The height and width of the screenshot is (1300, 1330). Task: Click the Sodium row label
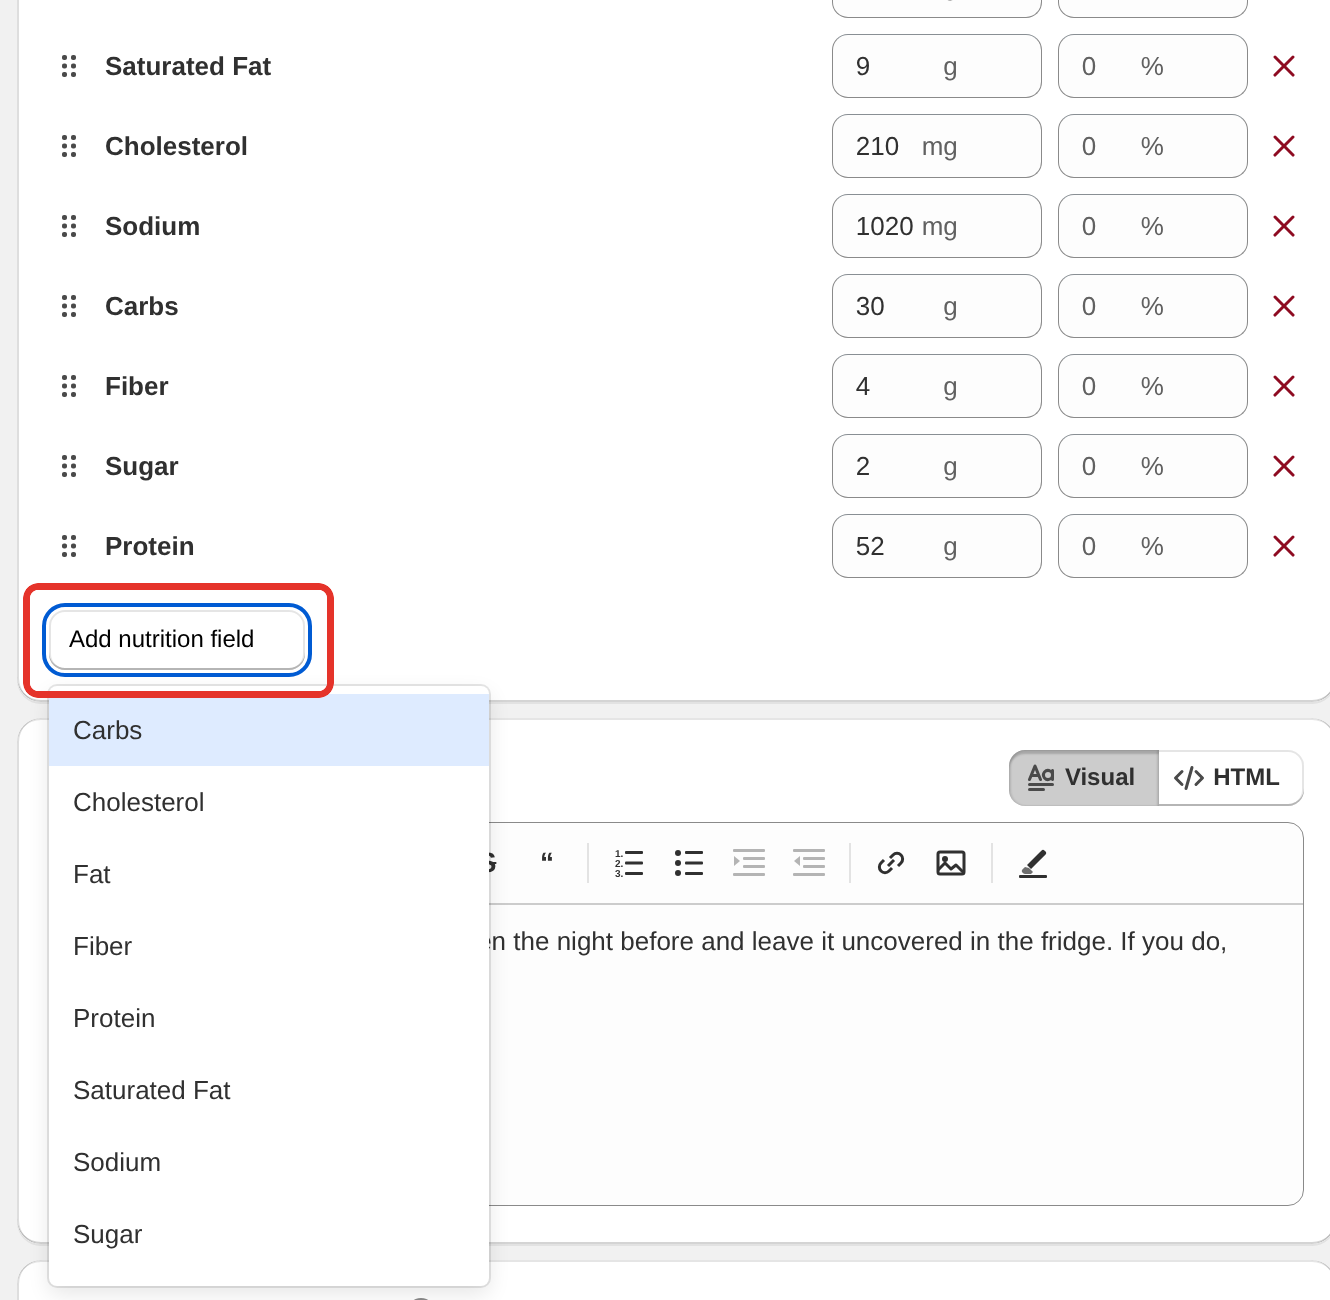coord(153,226)
